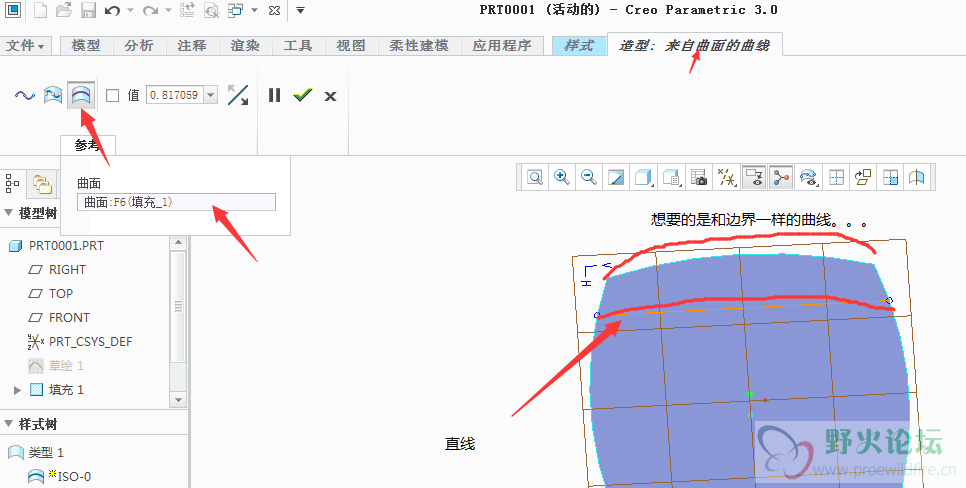The width and height of the screenshot is (966, 488).
Task: Click the Redo arrow icon
Action: [x=150, y=10]
